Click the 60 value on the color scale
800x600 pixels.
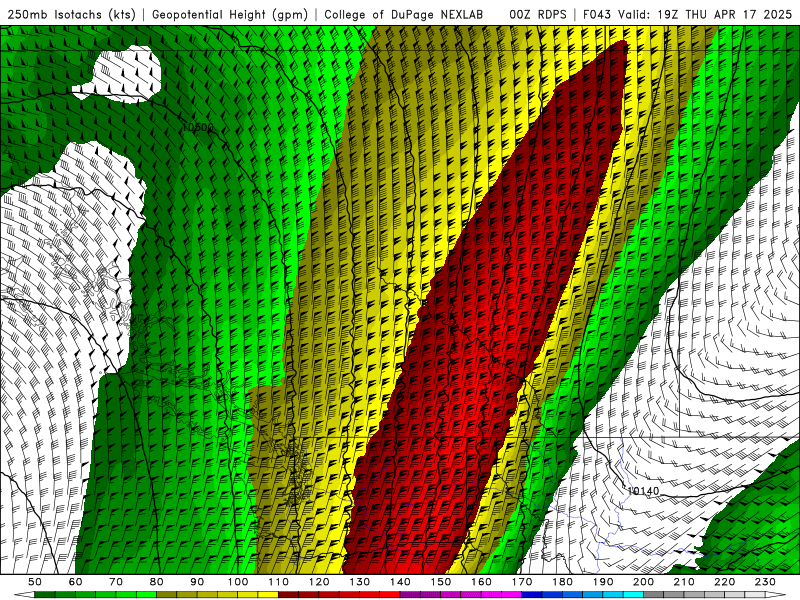pos(75,582)
